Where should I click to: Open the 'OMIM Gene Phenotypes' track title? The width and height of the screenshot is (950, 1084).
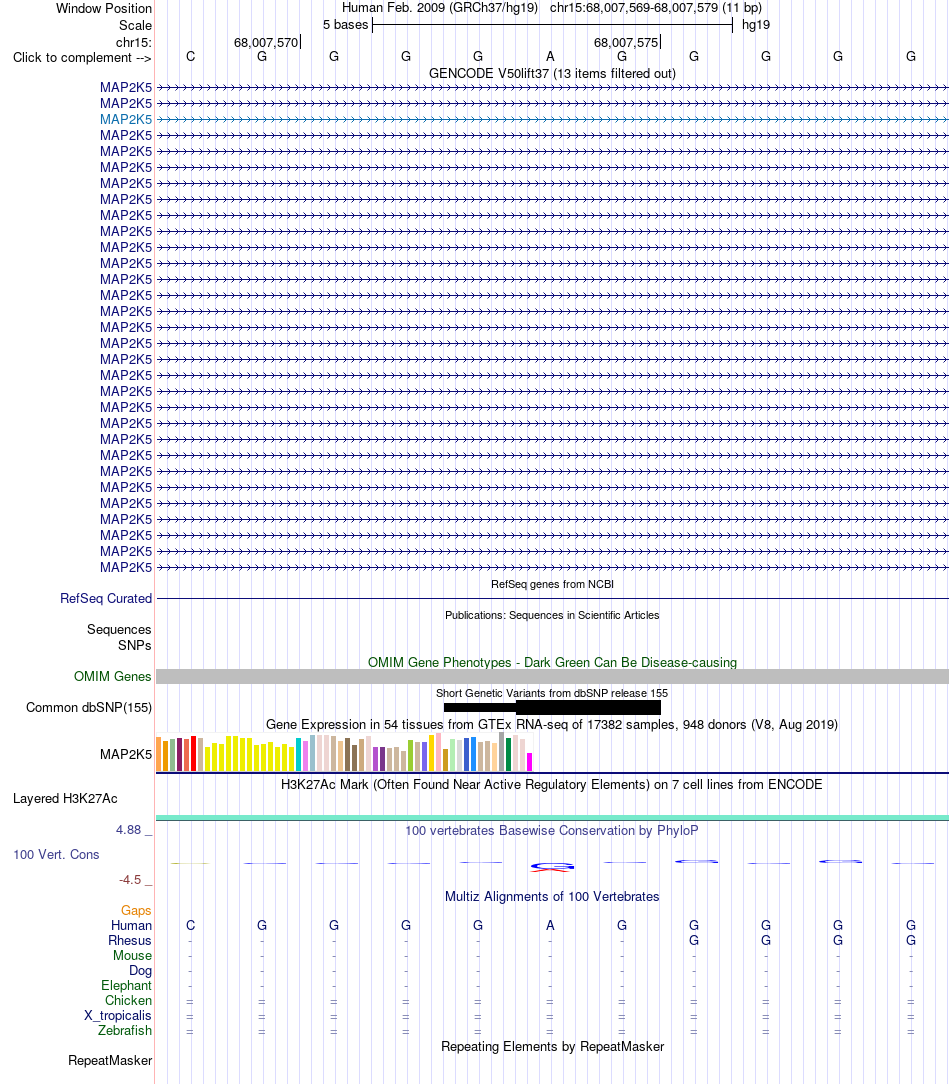click(552, 662)
